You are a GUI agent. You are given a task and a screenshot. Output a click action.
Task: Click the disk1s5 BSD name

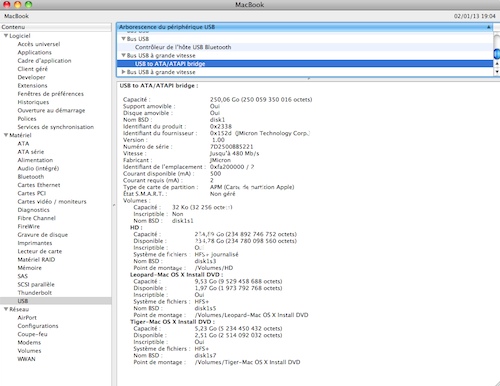click(205, 308)
